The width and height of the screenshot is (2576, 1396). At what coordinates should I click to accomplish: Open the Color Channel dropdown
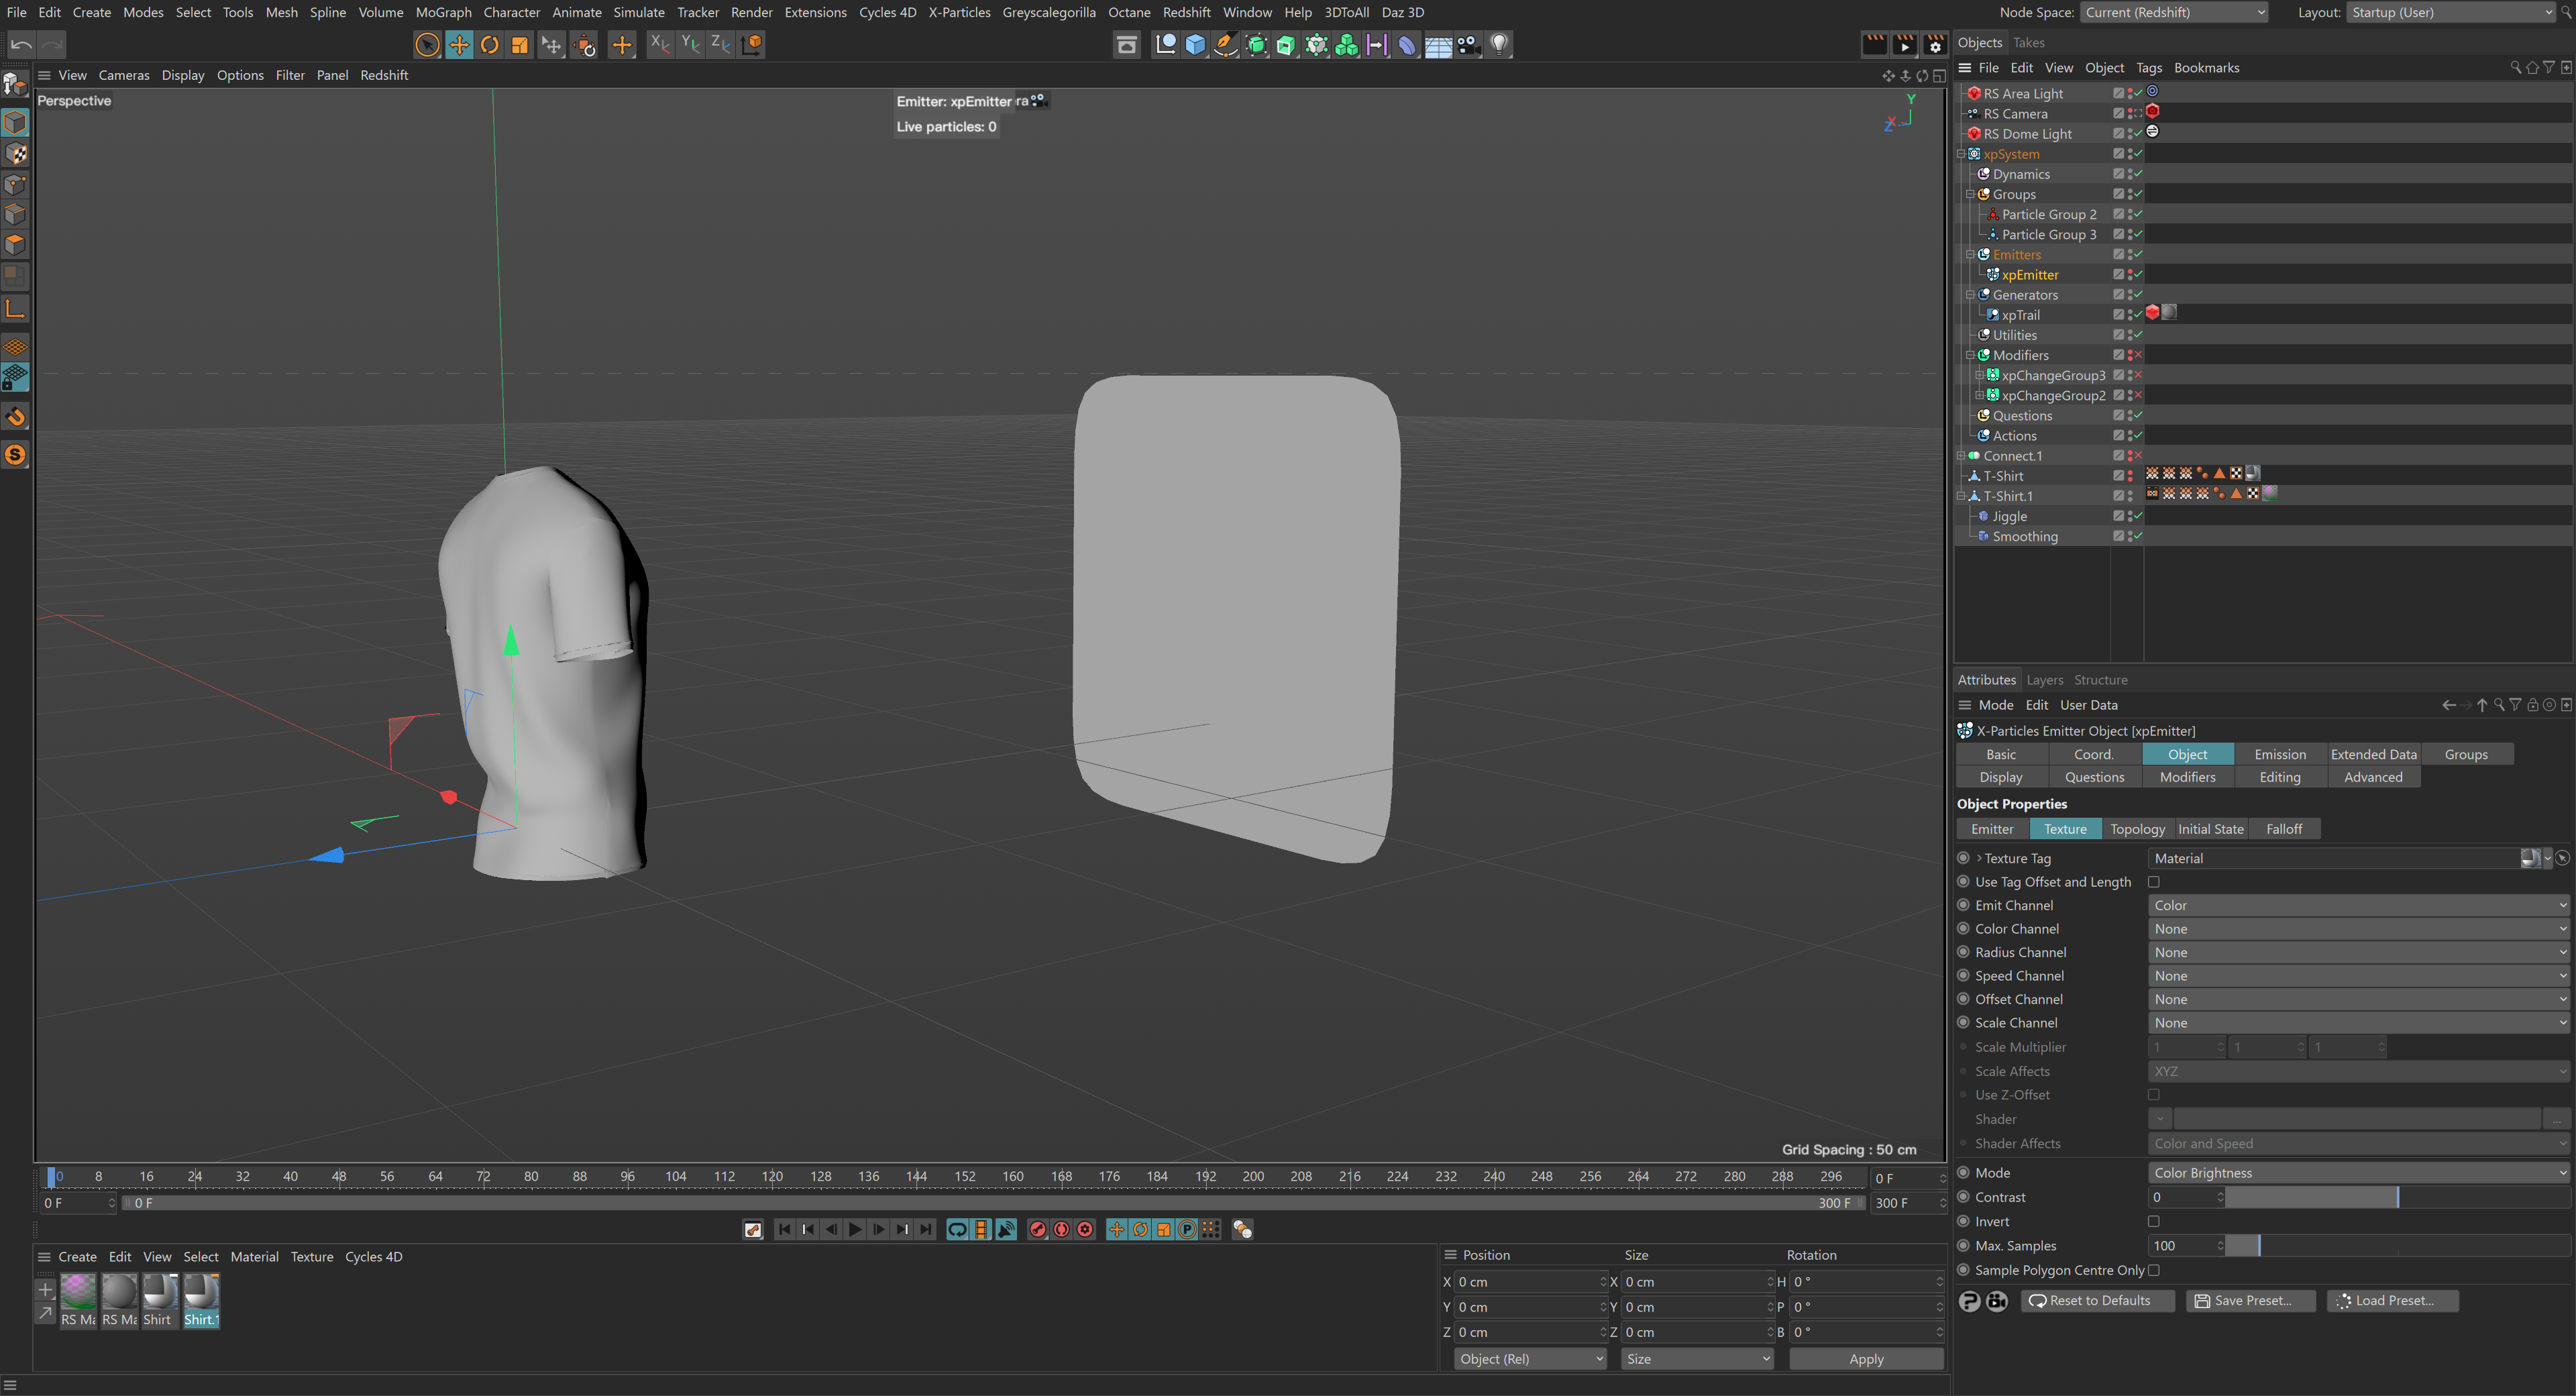[2358, 929]
